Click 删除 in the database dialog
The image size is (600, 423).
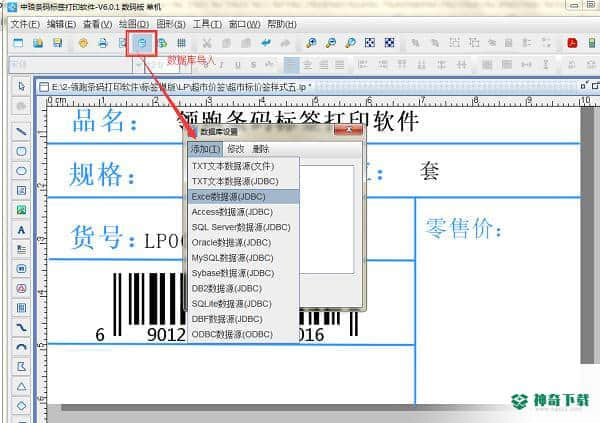tap(261, 149)
